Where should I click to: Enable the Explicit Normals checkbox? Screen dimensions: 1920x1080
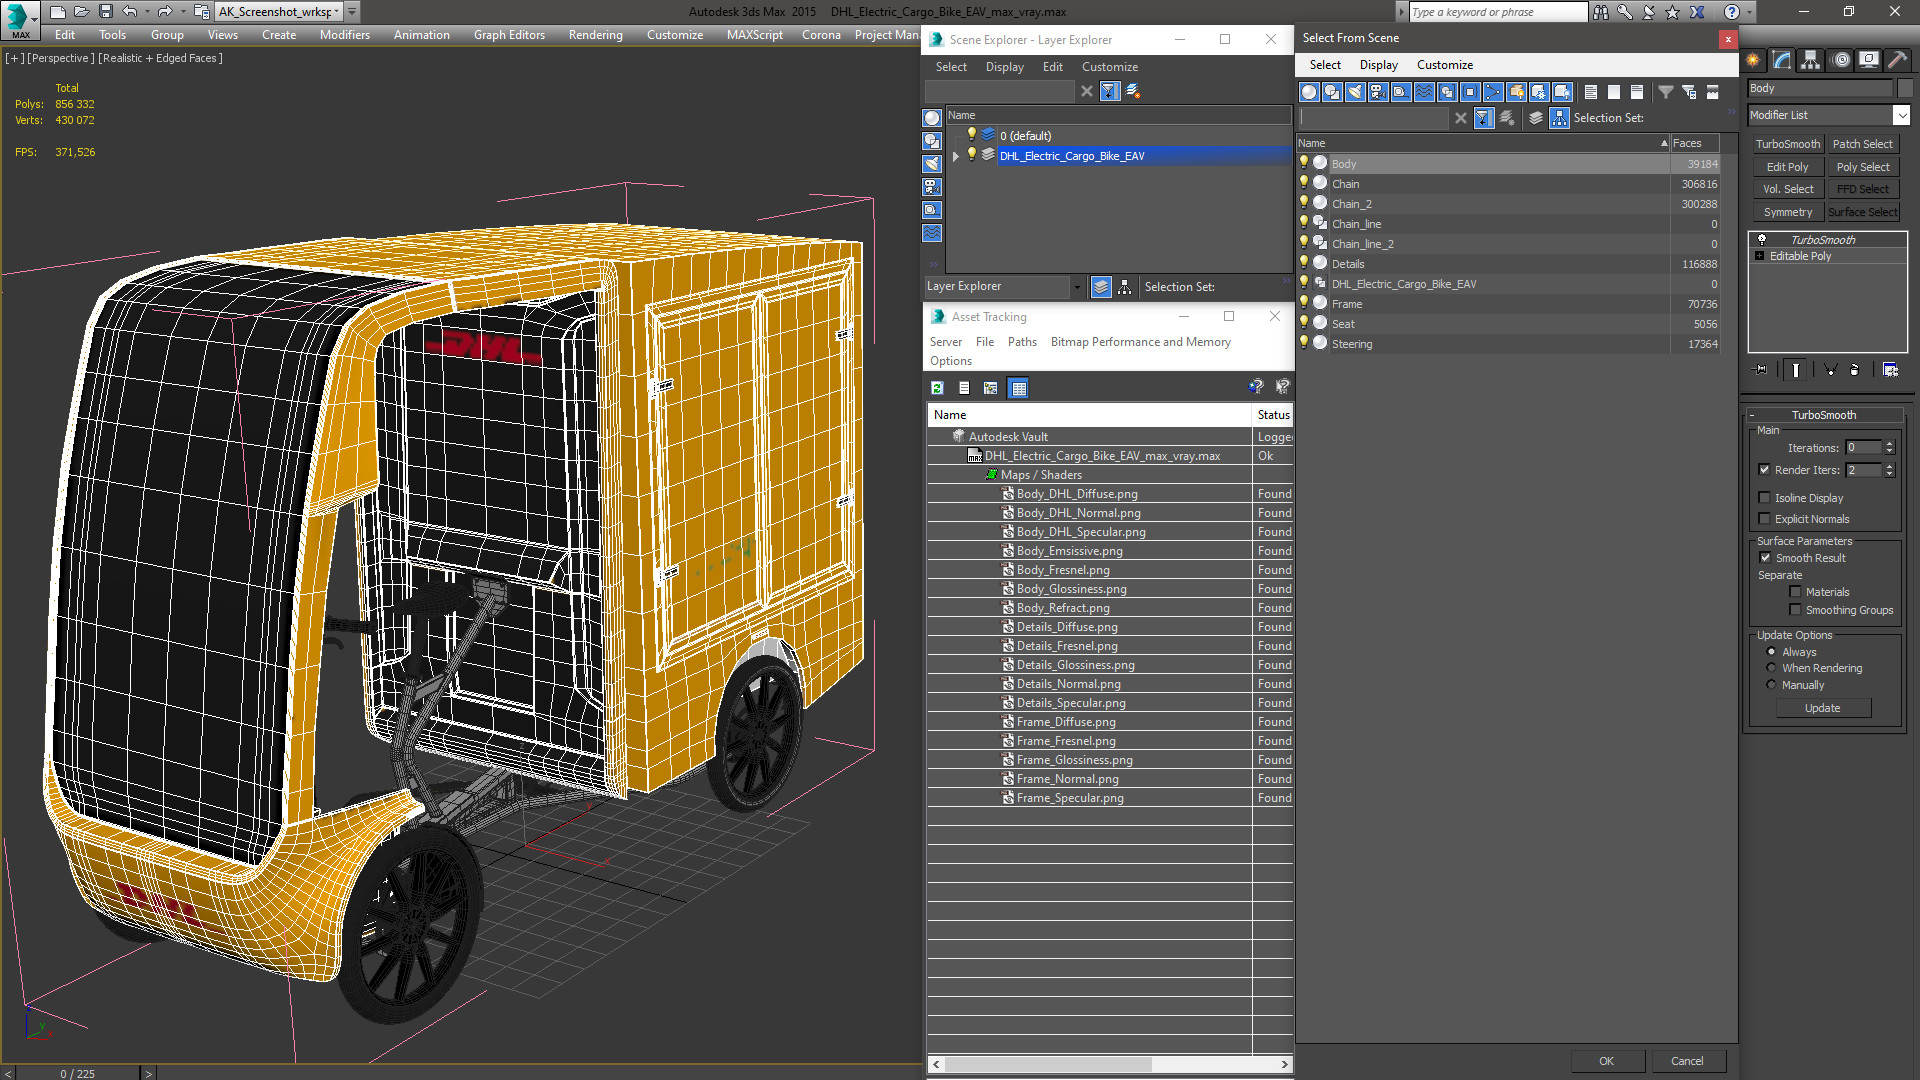pyautogui.click(x=1764, y=519)
